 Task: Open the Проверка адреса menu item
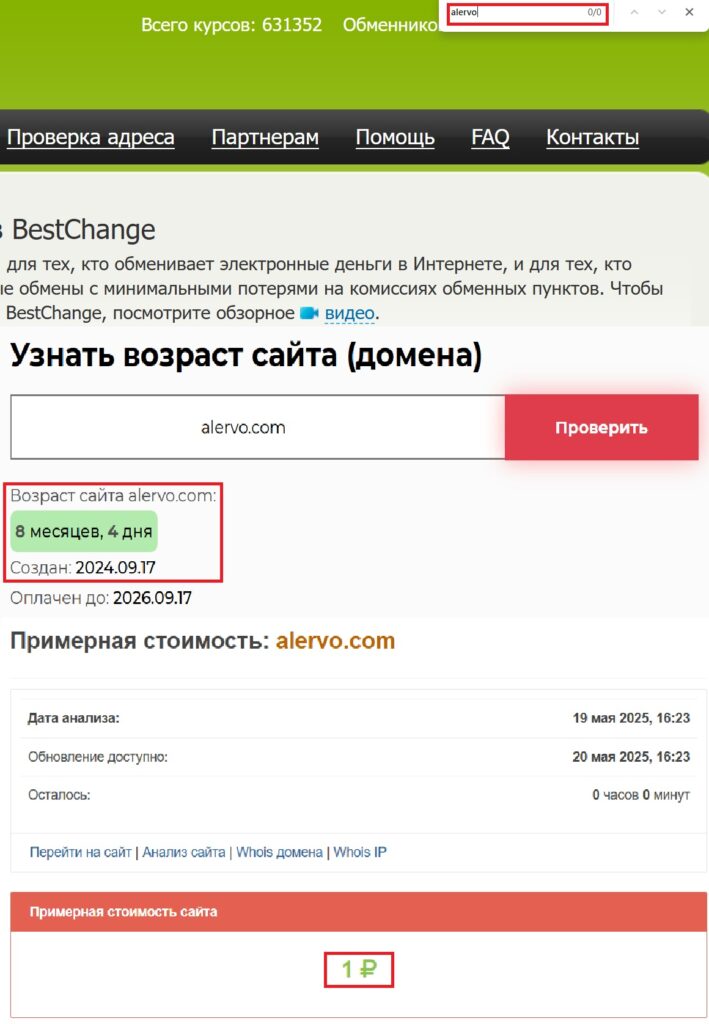tap(91, 138)
